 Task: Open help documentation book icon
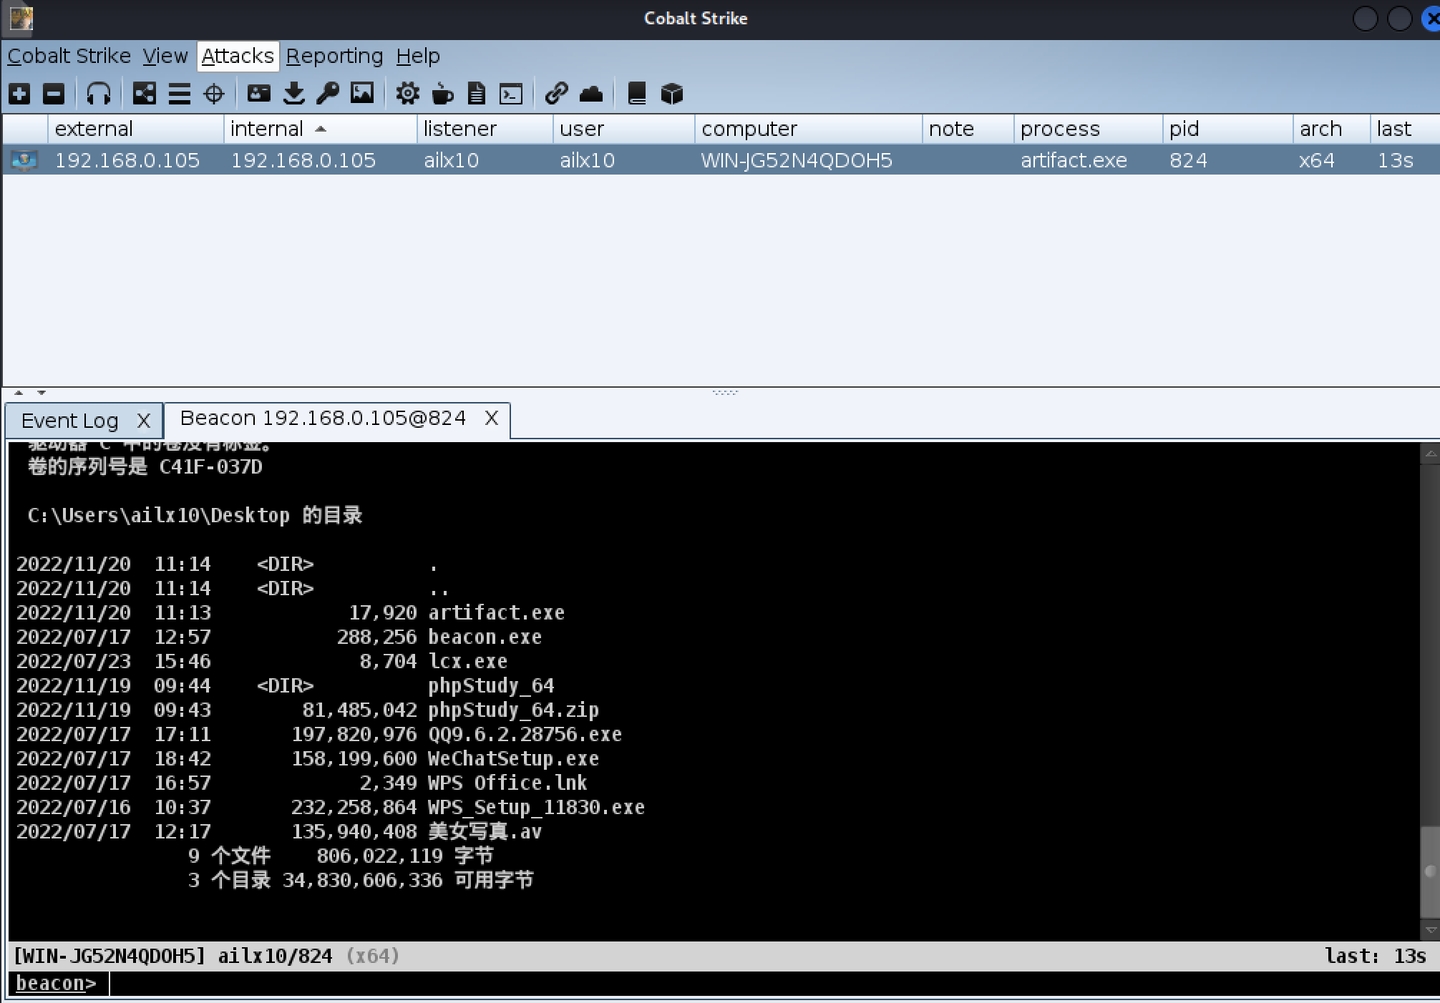[x=636, y=93]
